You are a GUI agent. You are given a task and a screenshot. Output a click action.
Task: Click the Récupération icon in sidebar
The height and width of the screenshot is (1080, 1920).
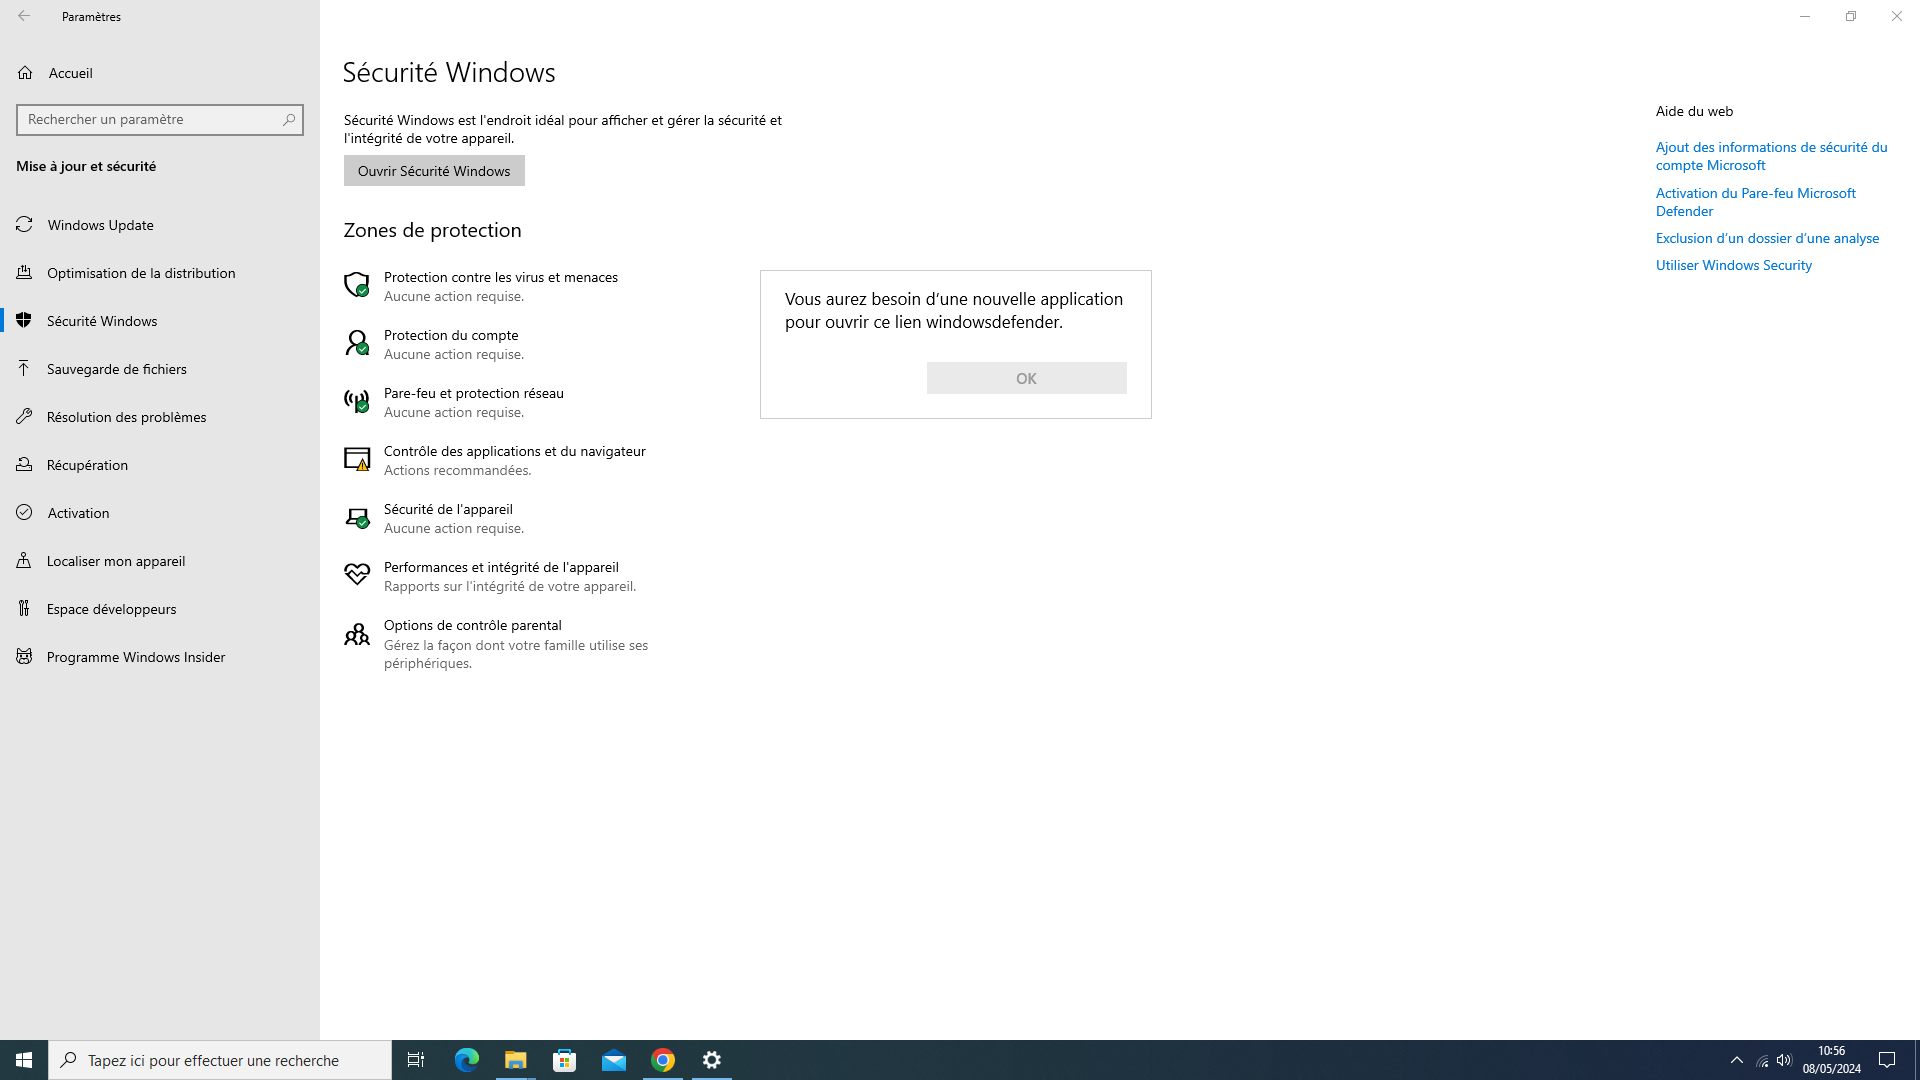[x=25, y=465]
